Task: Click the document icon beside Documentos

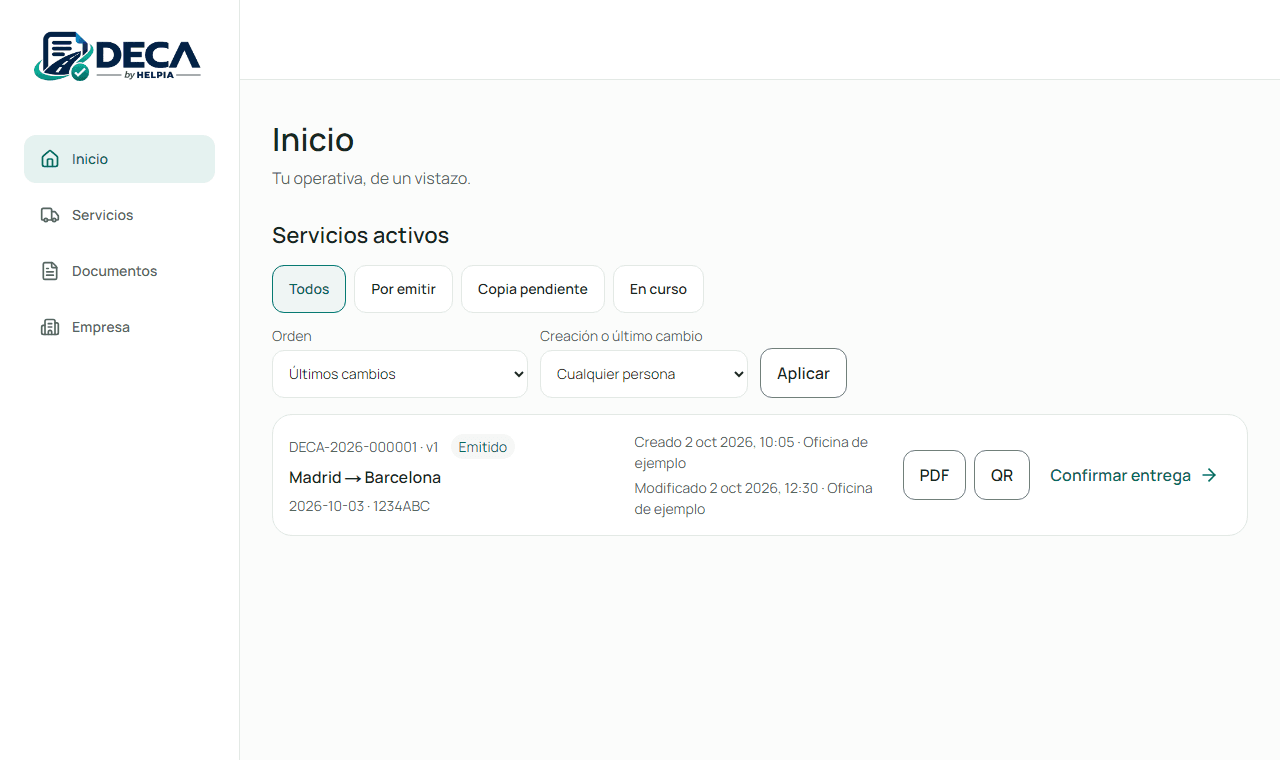Action: (50, 271)
